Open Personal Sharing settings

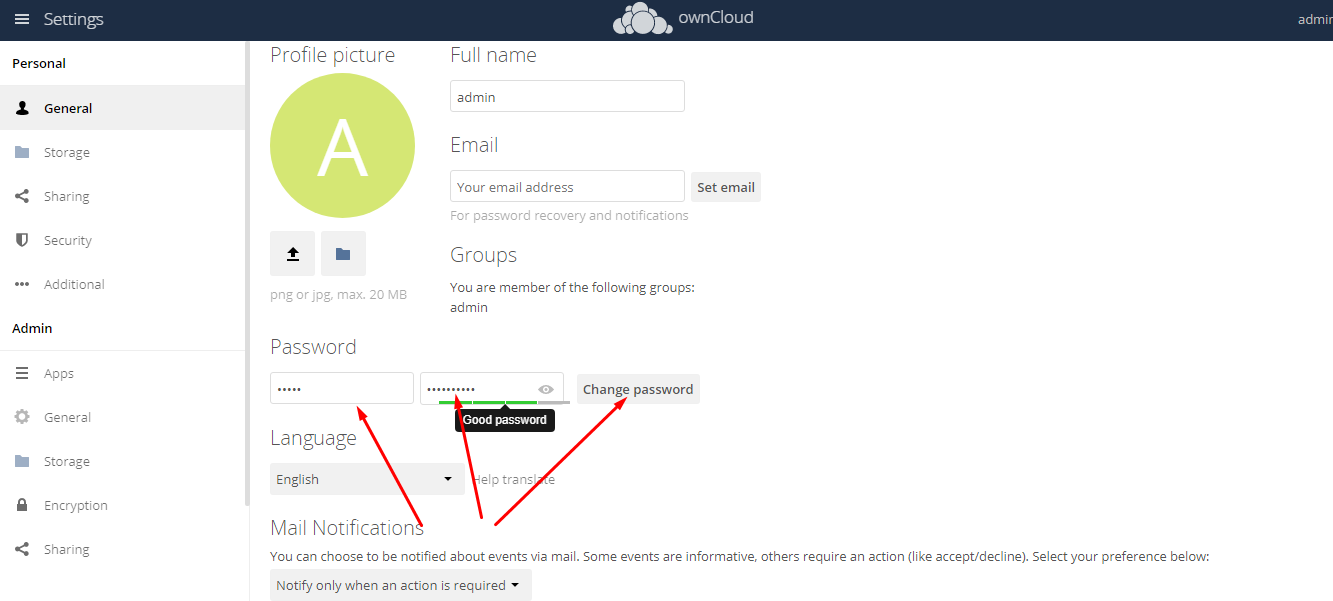pos(66,197)
